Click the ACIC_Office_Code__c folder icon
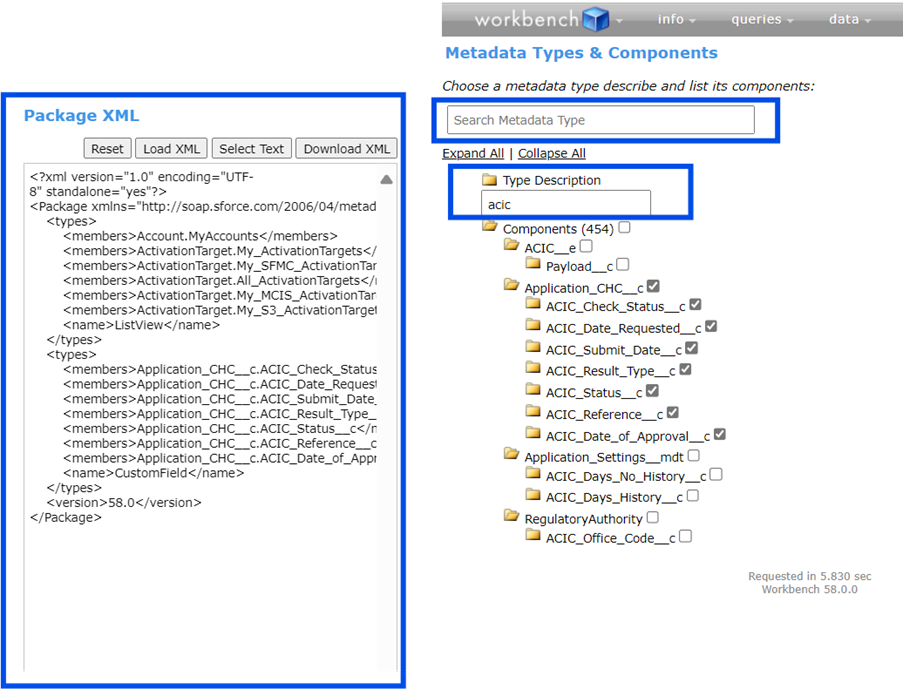Screen dimensions: 903x689 533,536
